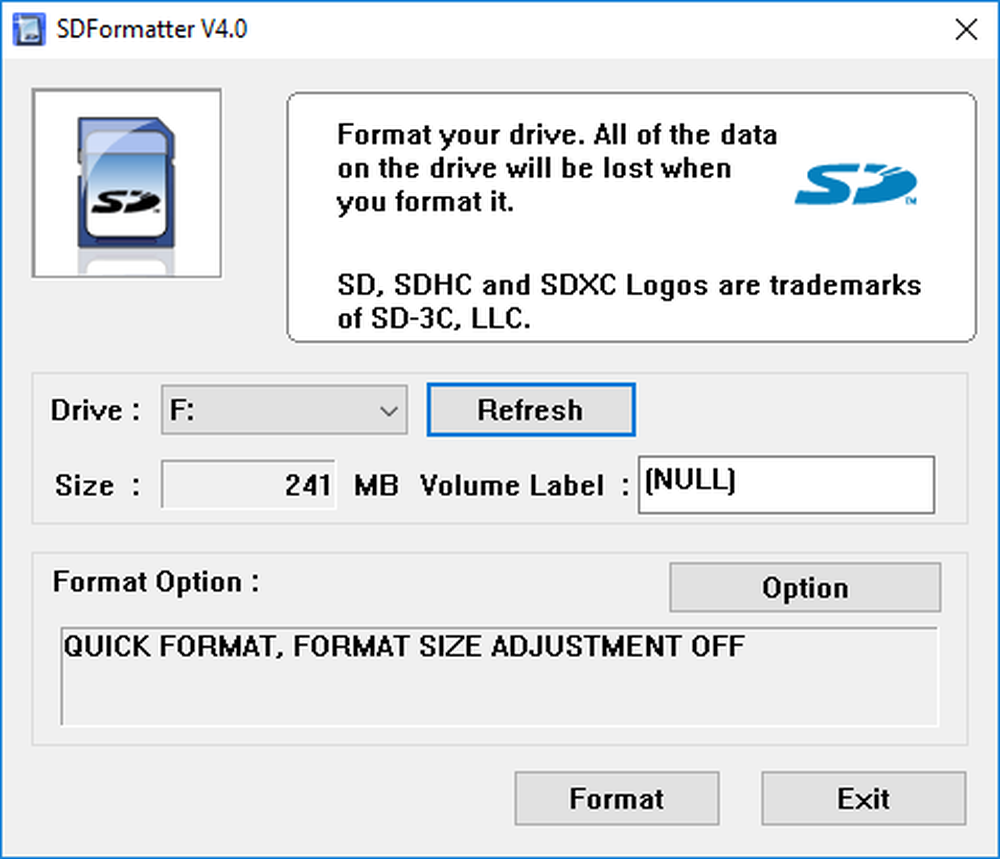Click the 'SD, SDHC and SDXC Logos' trademark text
The width and height of the screenshot is (1000, 859).
[x=629, y=302]
